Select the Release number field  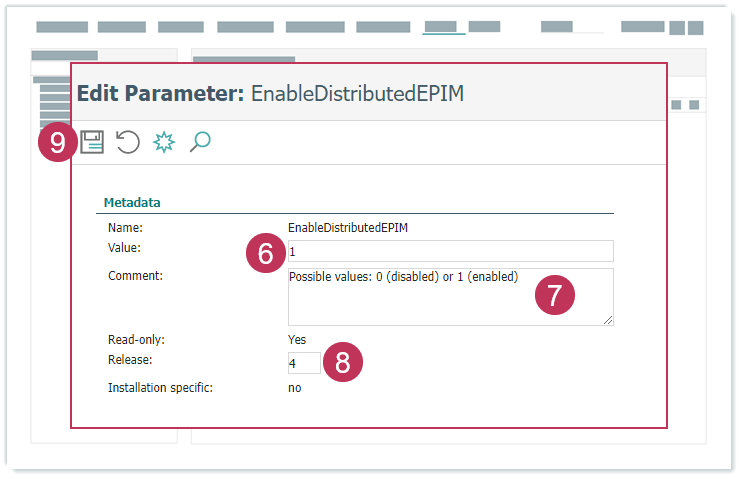coord(304,363)
